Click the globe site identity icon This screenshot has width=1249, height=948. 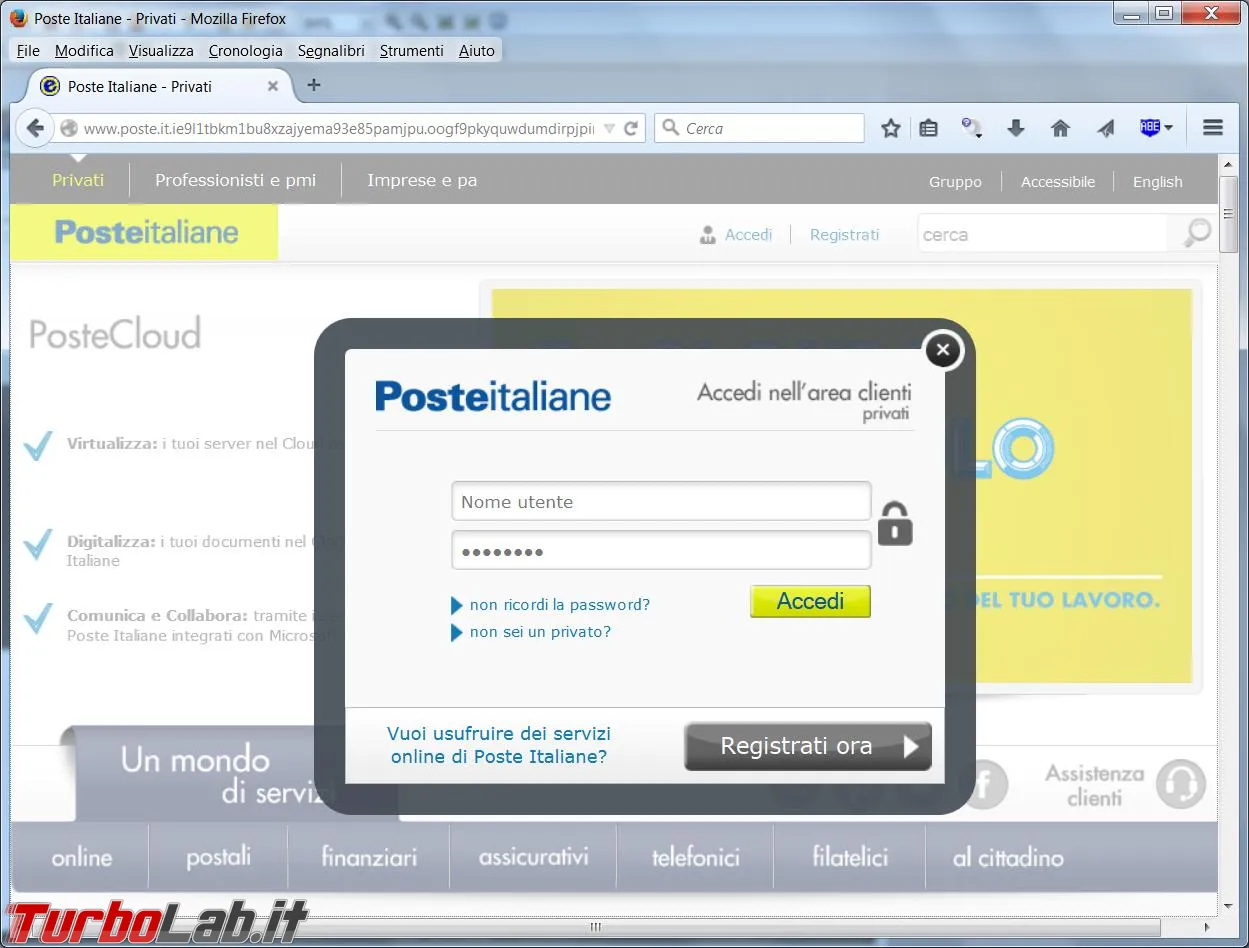coord(69,128)
